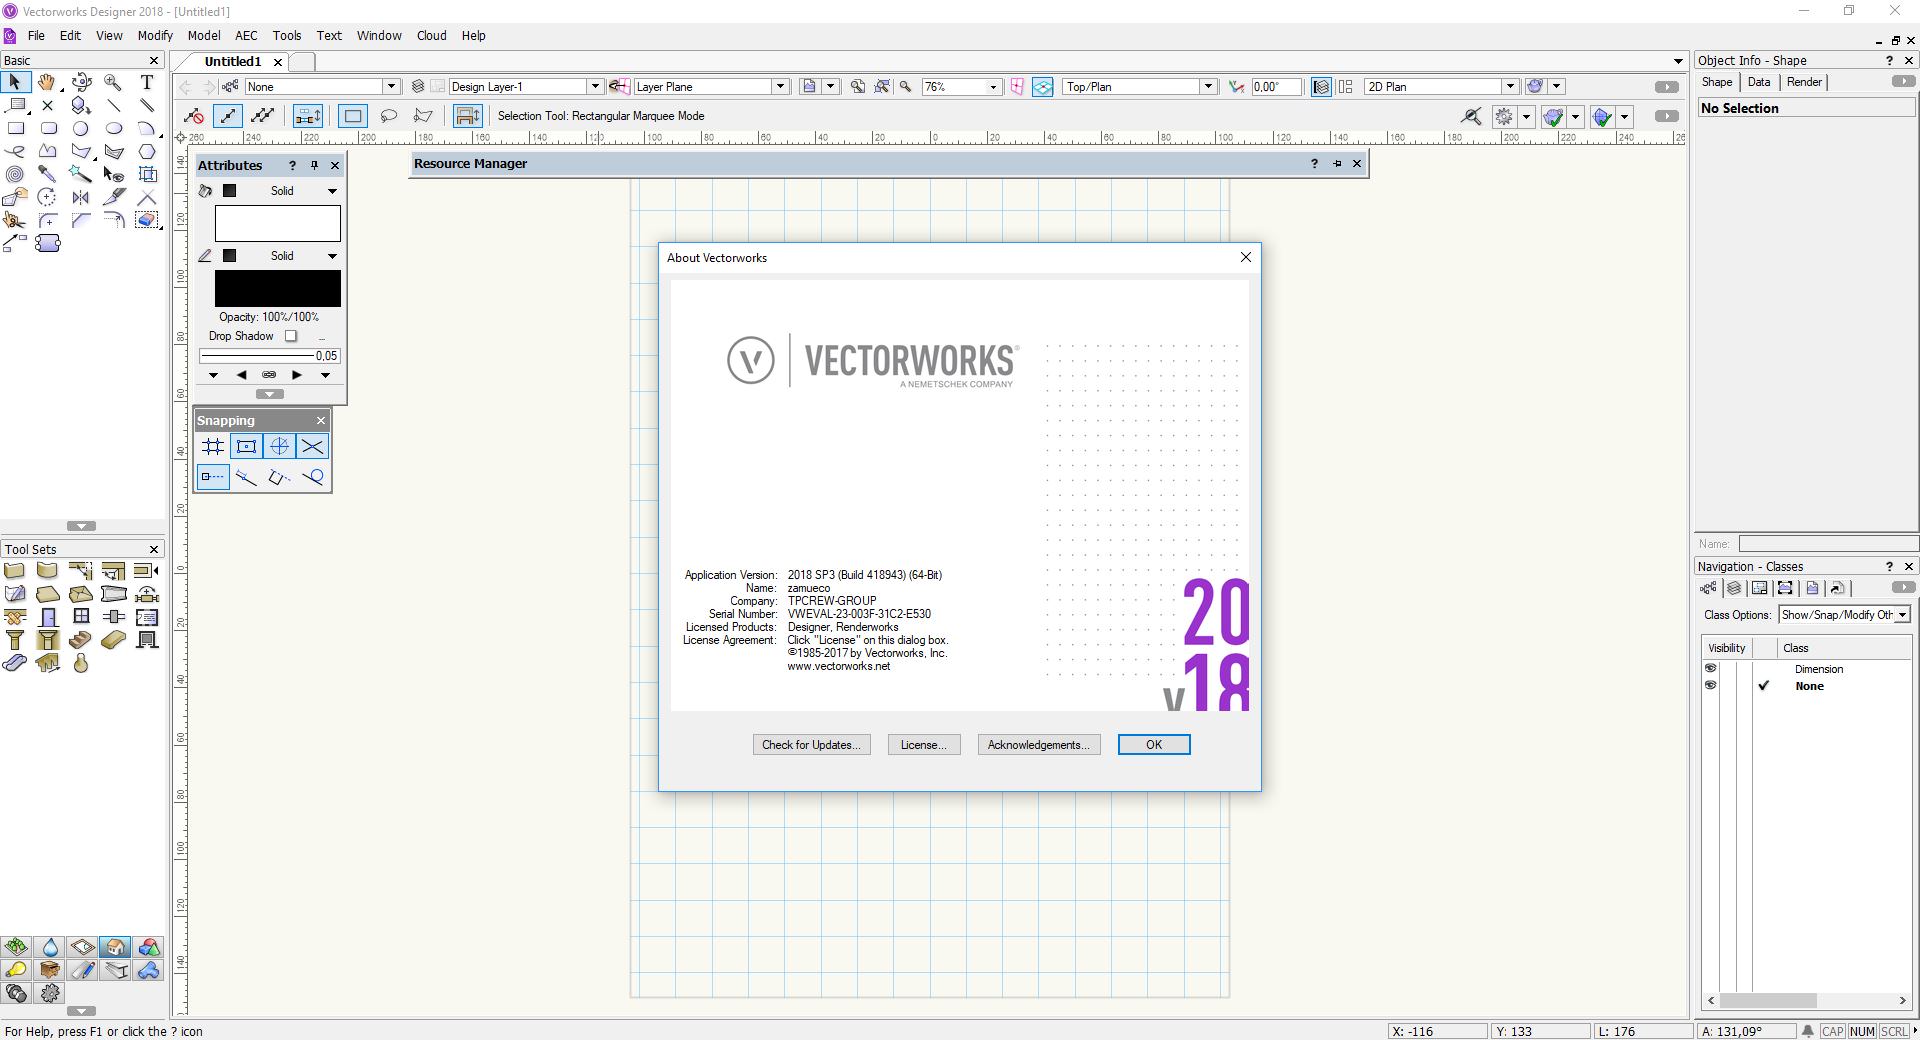Viewport: 1920px width, 1040px height.
Task: Select the Text tool
Action: 147,82
